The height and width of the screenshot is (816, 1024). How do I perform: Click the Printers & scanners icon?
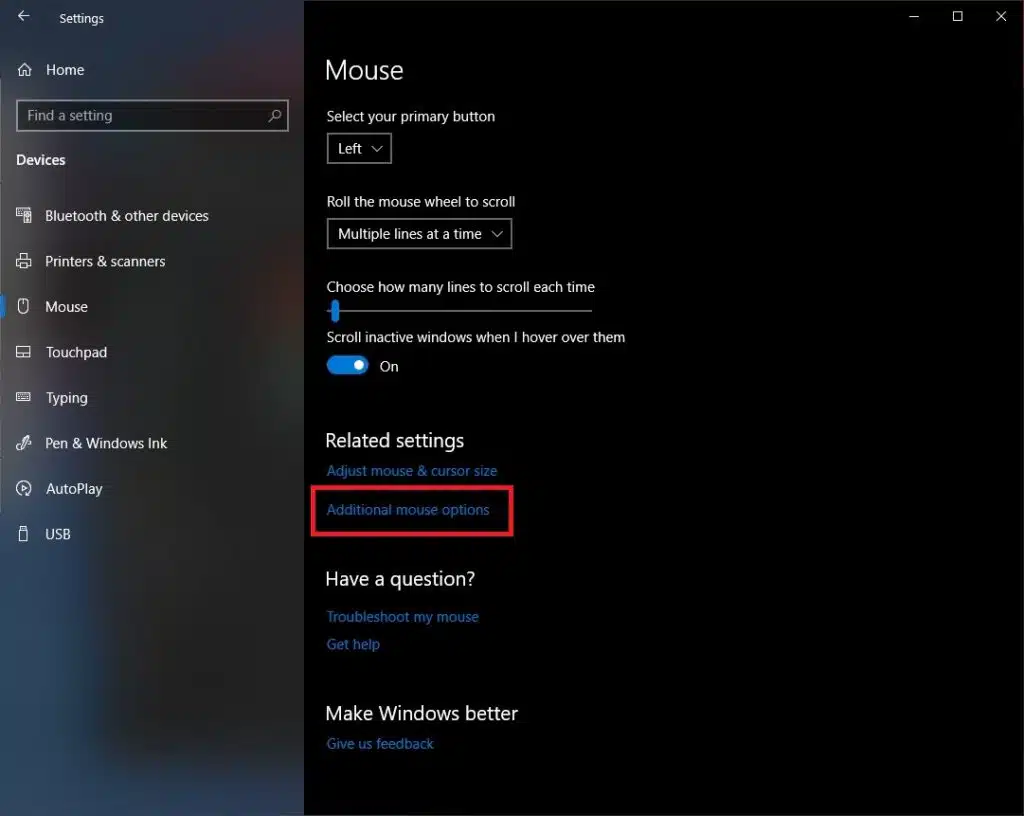(25, 261)
